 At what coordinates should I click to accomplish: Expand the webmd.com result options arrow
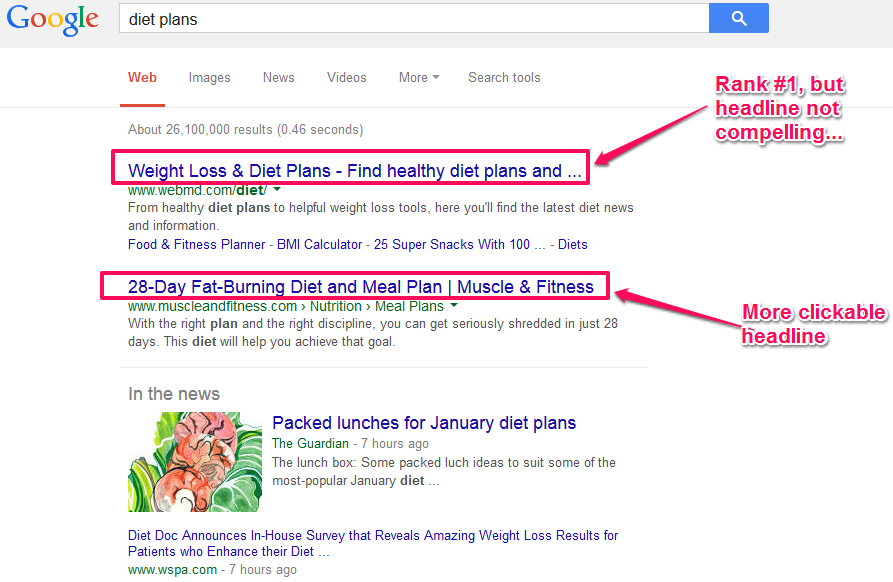(277, 189)
